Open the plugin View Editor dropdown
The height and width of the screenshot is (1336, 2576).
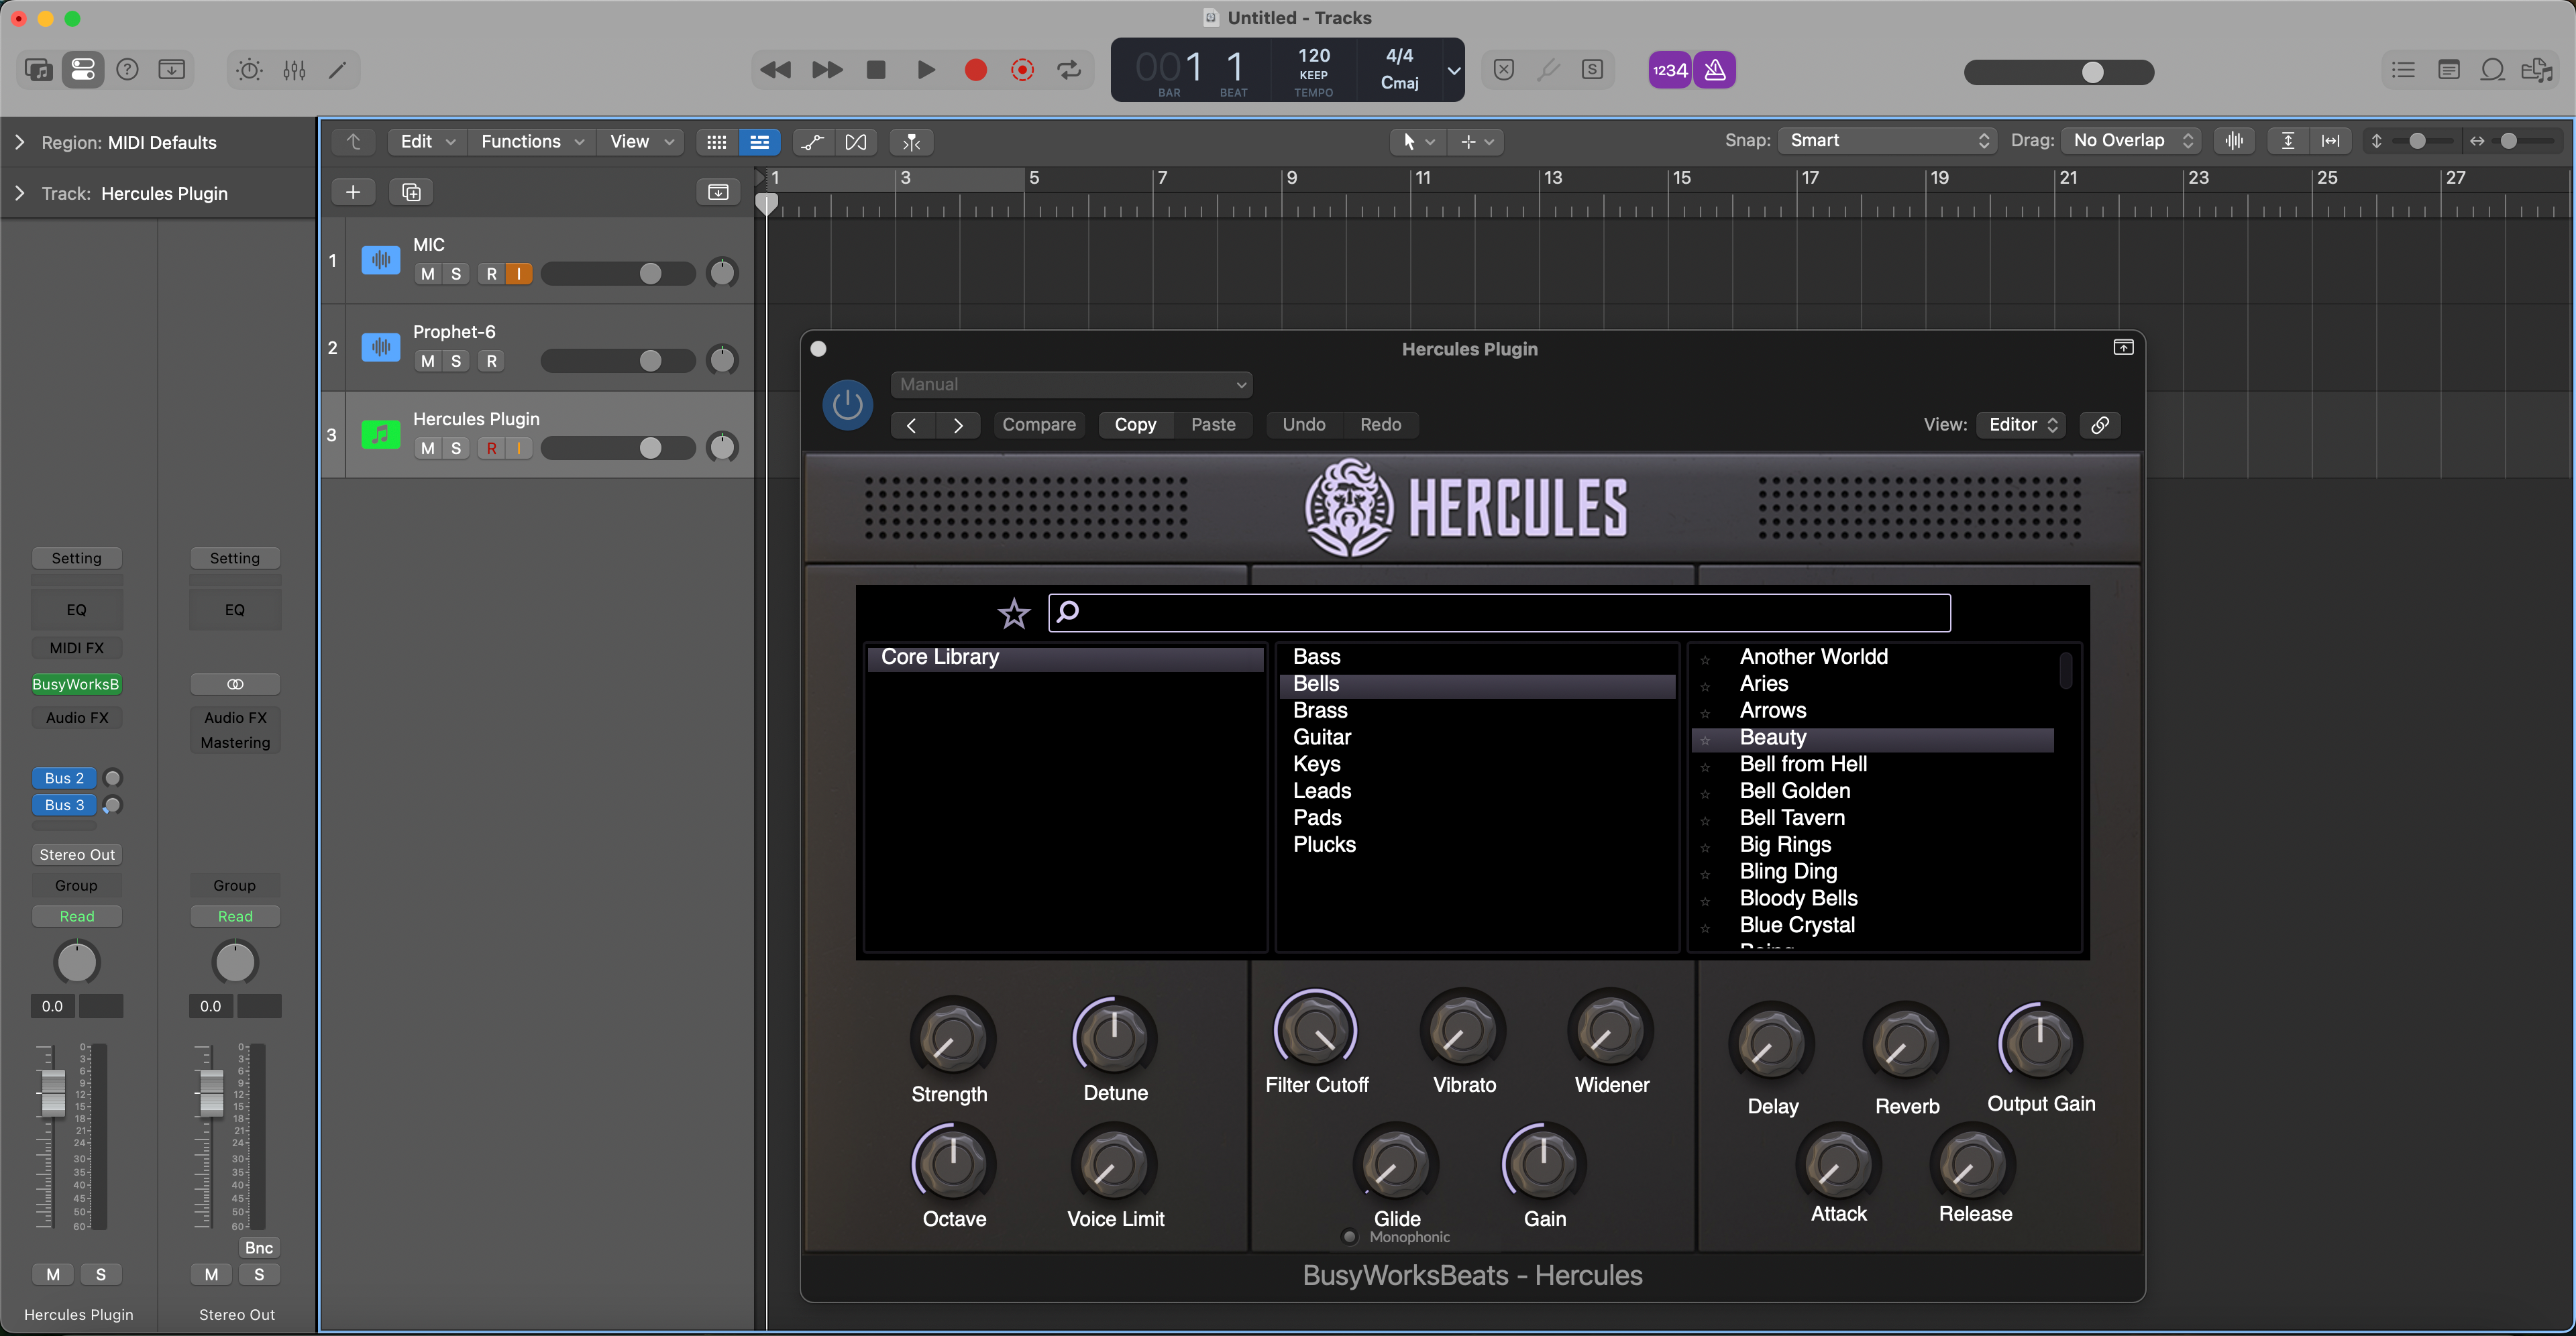click(2022, 425)
